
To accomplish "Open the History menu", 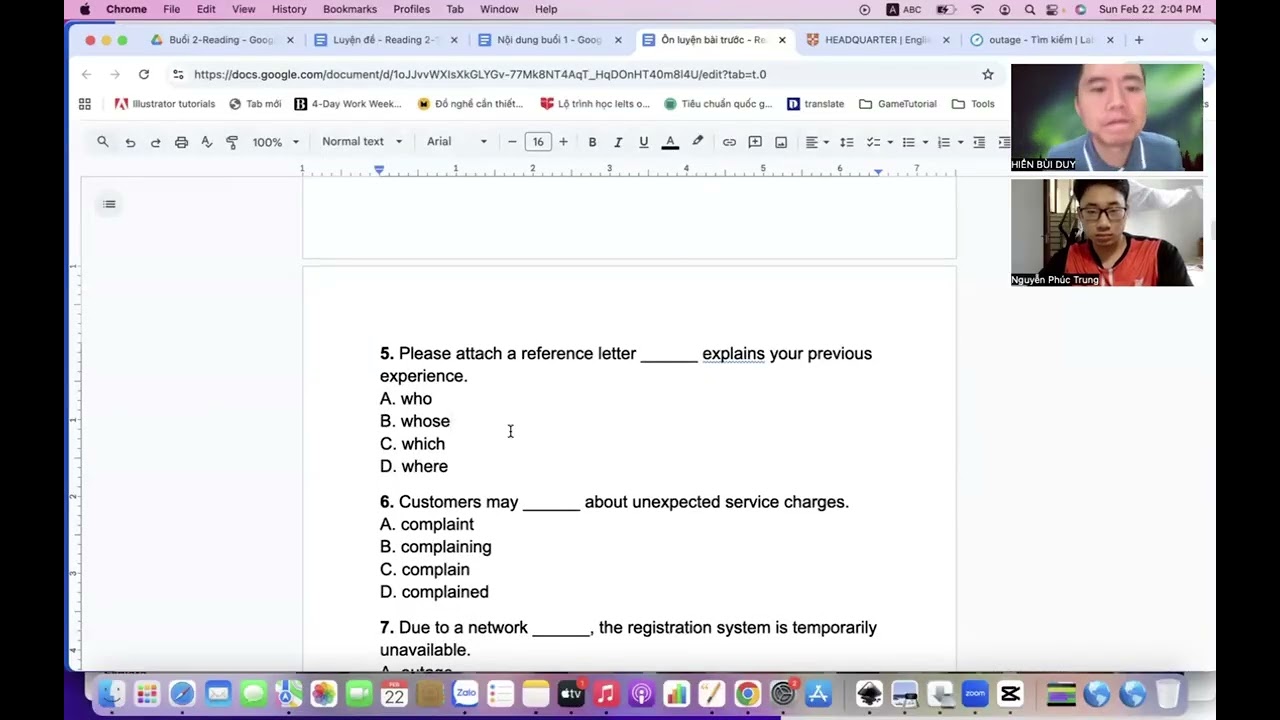I will 289,9.
